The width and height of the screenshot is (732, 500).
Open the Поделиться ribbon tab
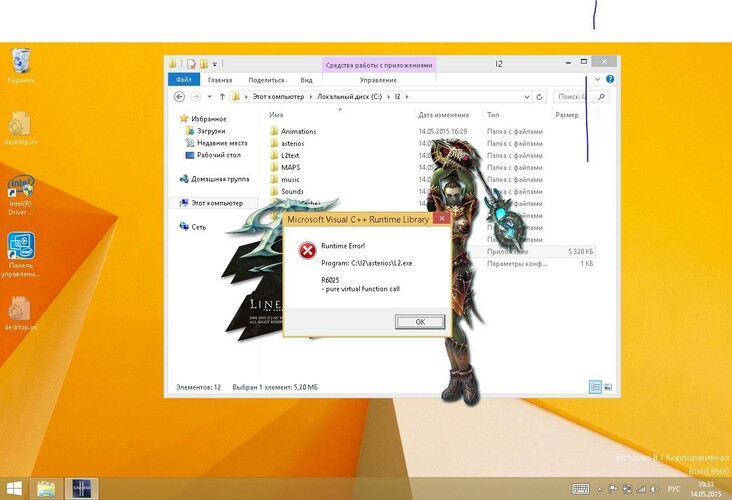(x=266, y=80)
